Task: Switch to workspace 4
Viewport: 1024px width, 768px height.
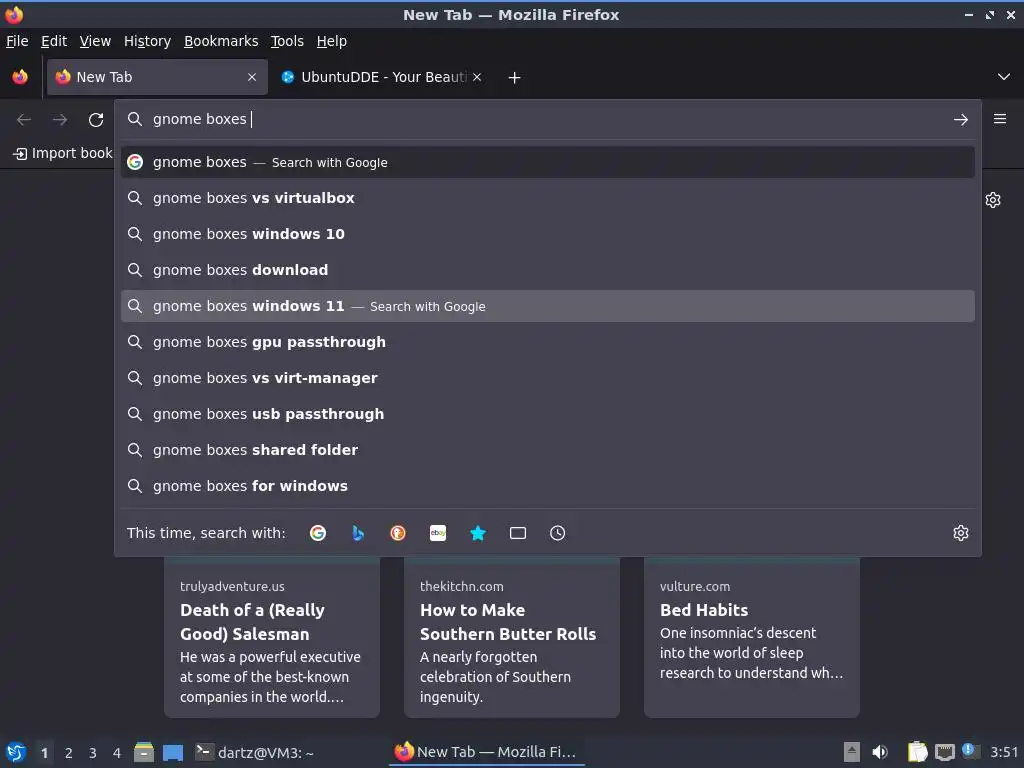Action: point(117,753)
